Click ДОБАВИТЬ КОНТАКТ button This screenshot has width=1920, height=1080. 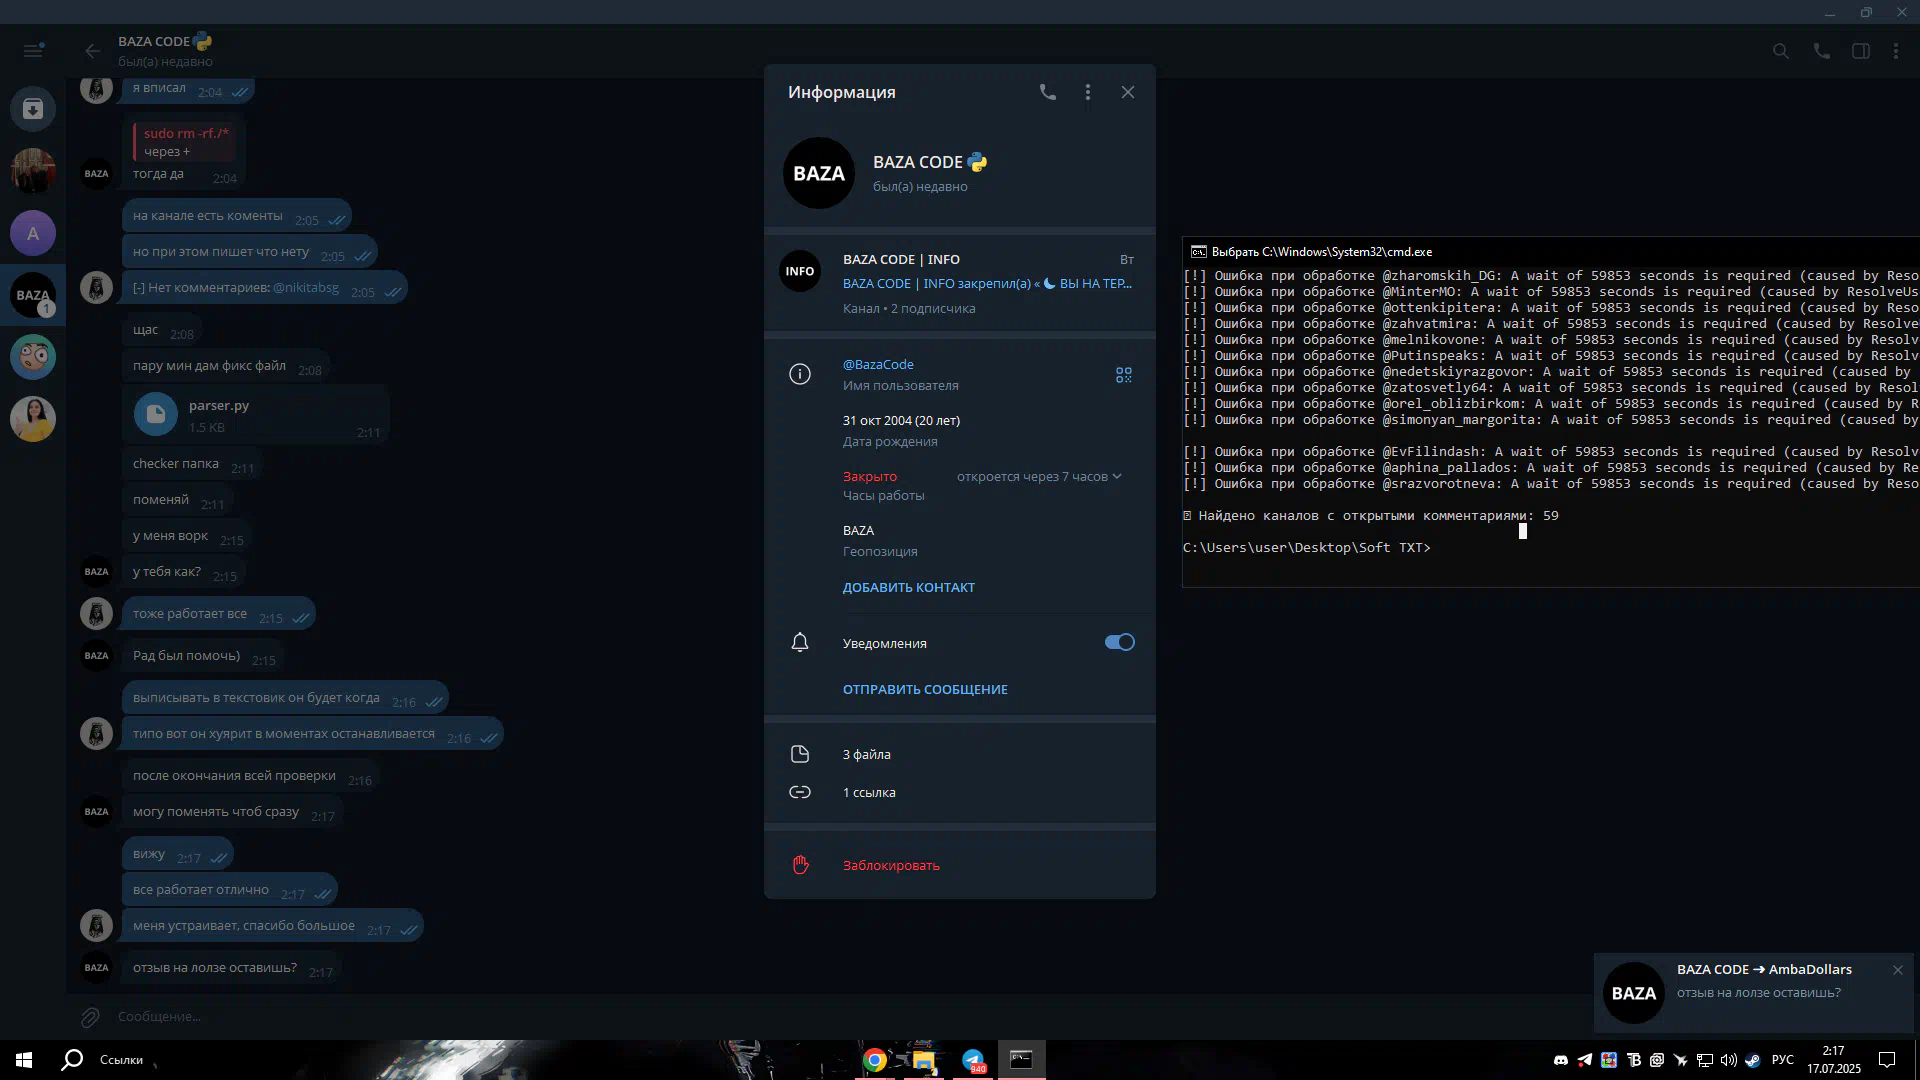click(908, 587)
